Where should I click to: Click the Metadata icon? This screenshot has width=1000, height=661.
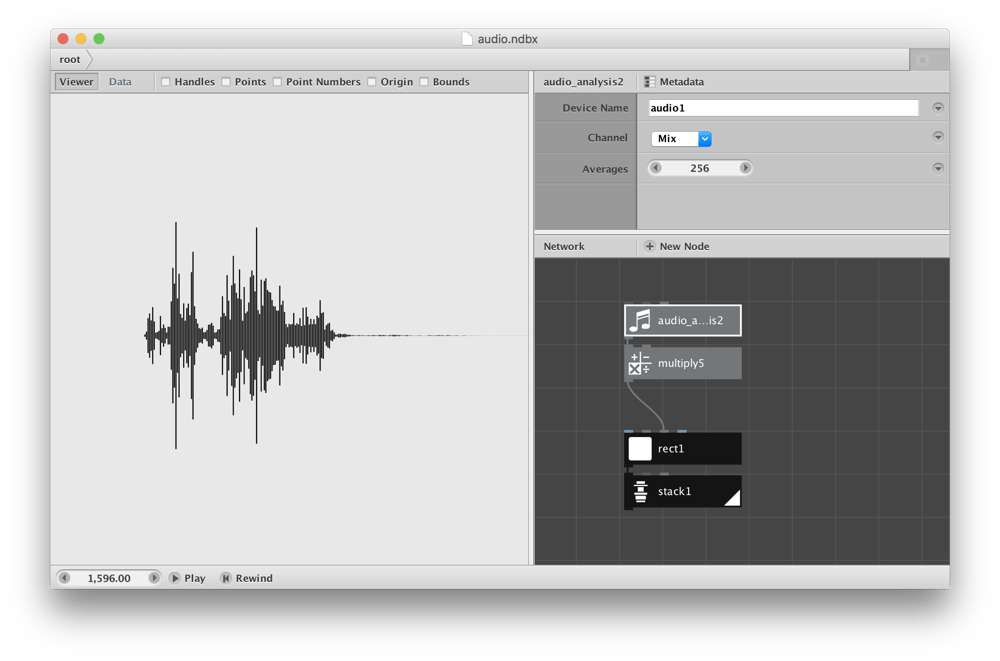[649, 82]
